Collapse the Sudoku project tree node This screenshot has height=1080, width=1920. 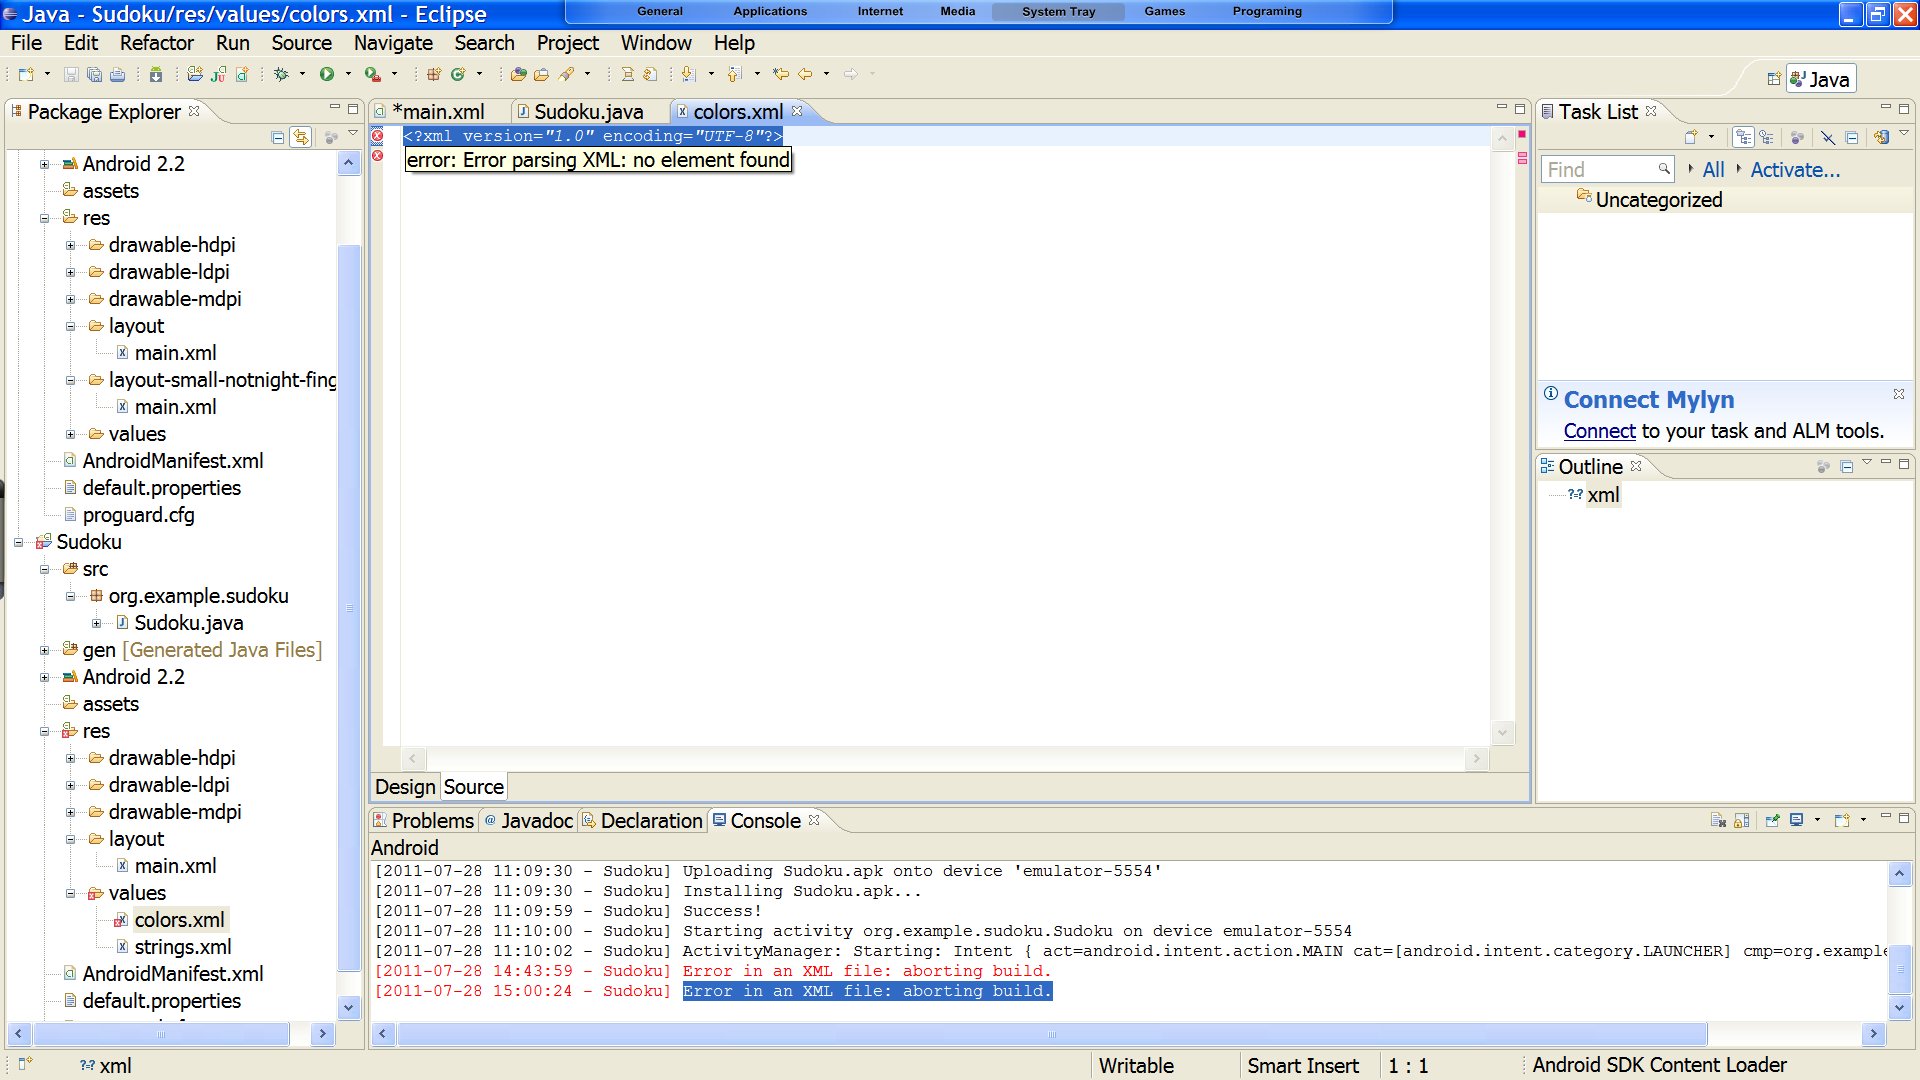click(x=18, y=543)
